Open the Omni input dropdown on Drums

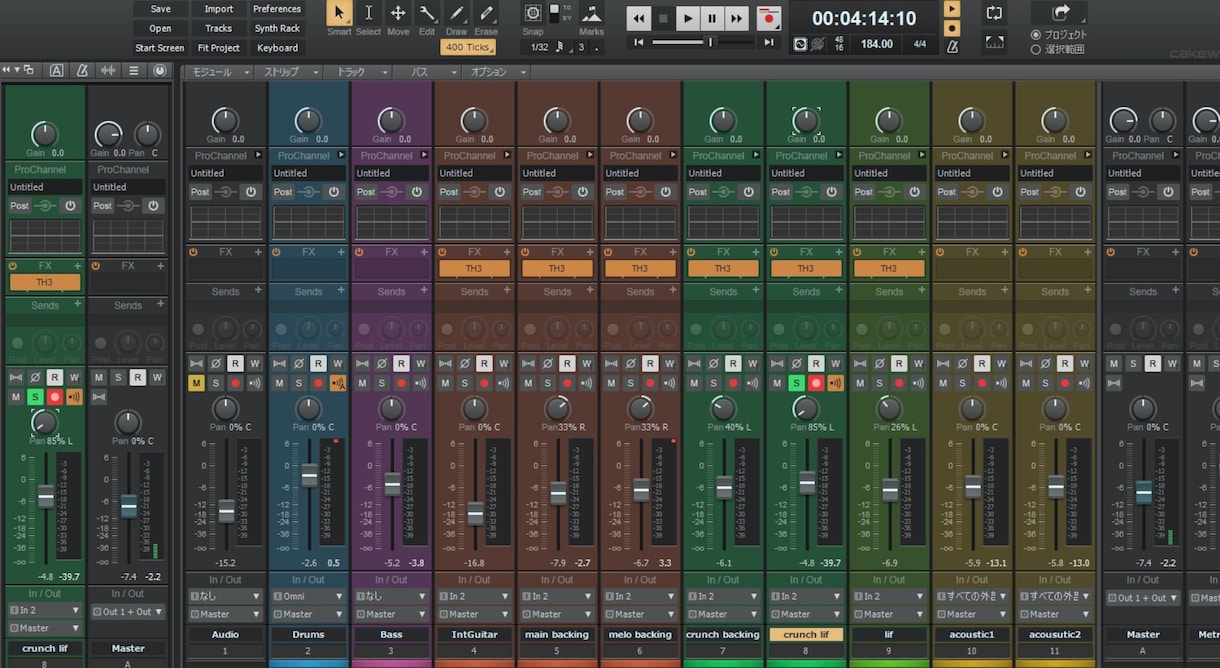click(309, 596)
